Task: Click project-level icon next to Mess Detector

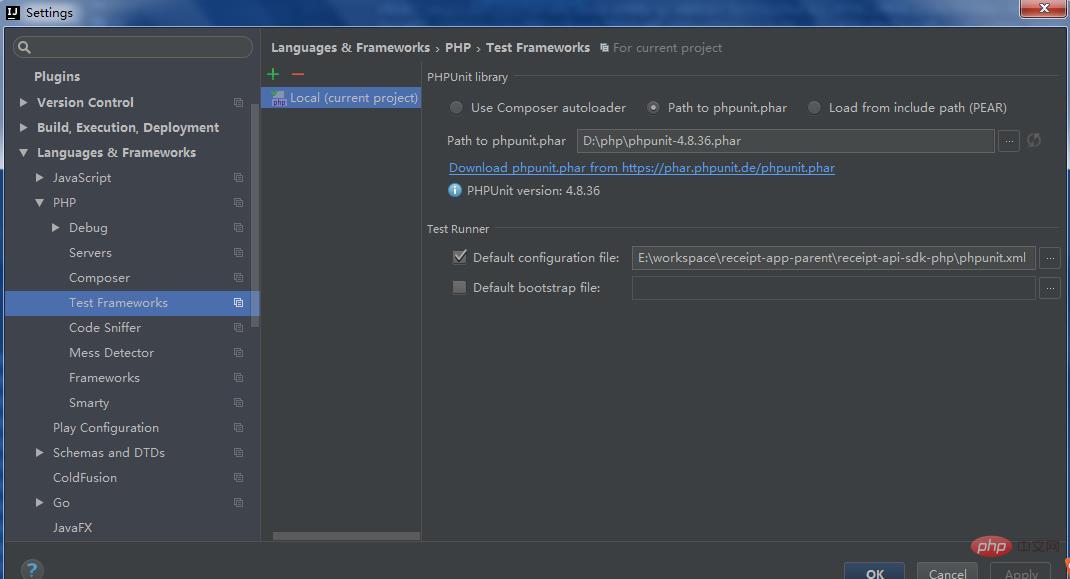Action: [238, 353]
